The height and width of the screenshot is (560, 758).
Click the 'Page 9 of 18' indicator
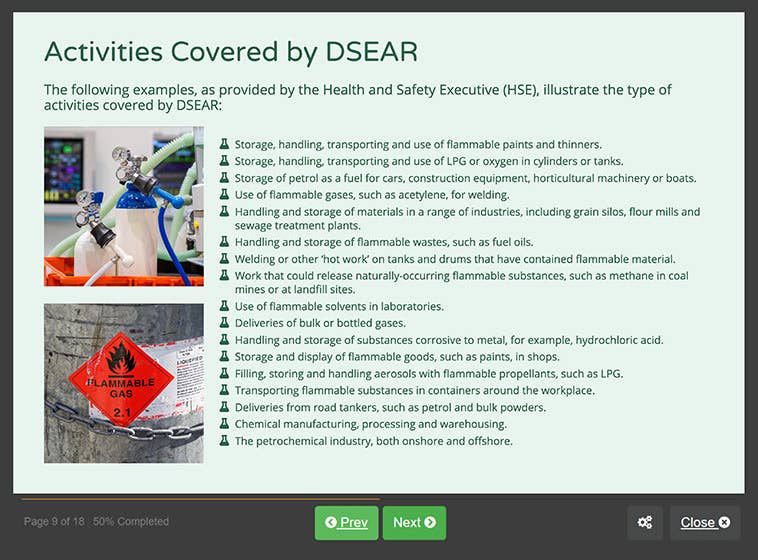[54, 522]
